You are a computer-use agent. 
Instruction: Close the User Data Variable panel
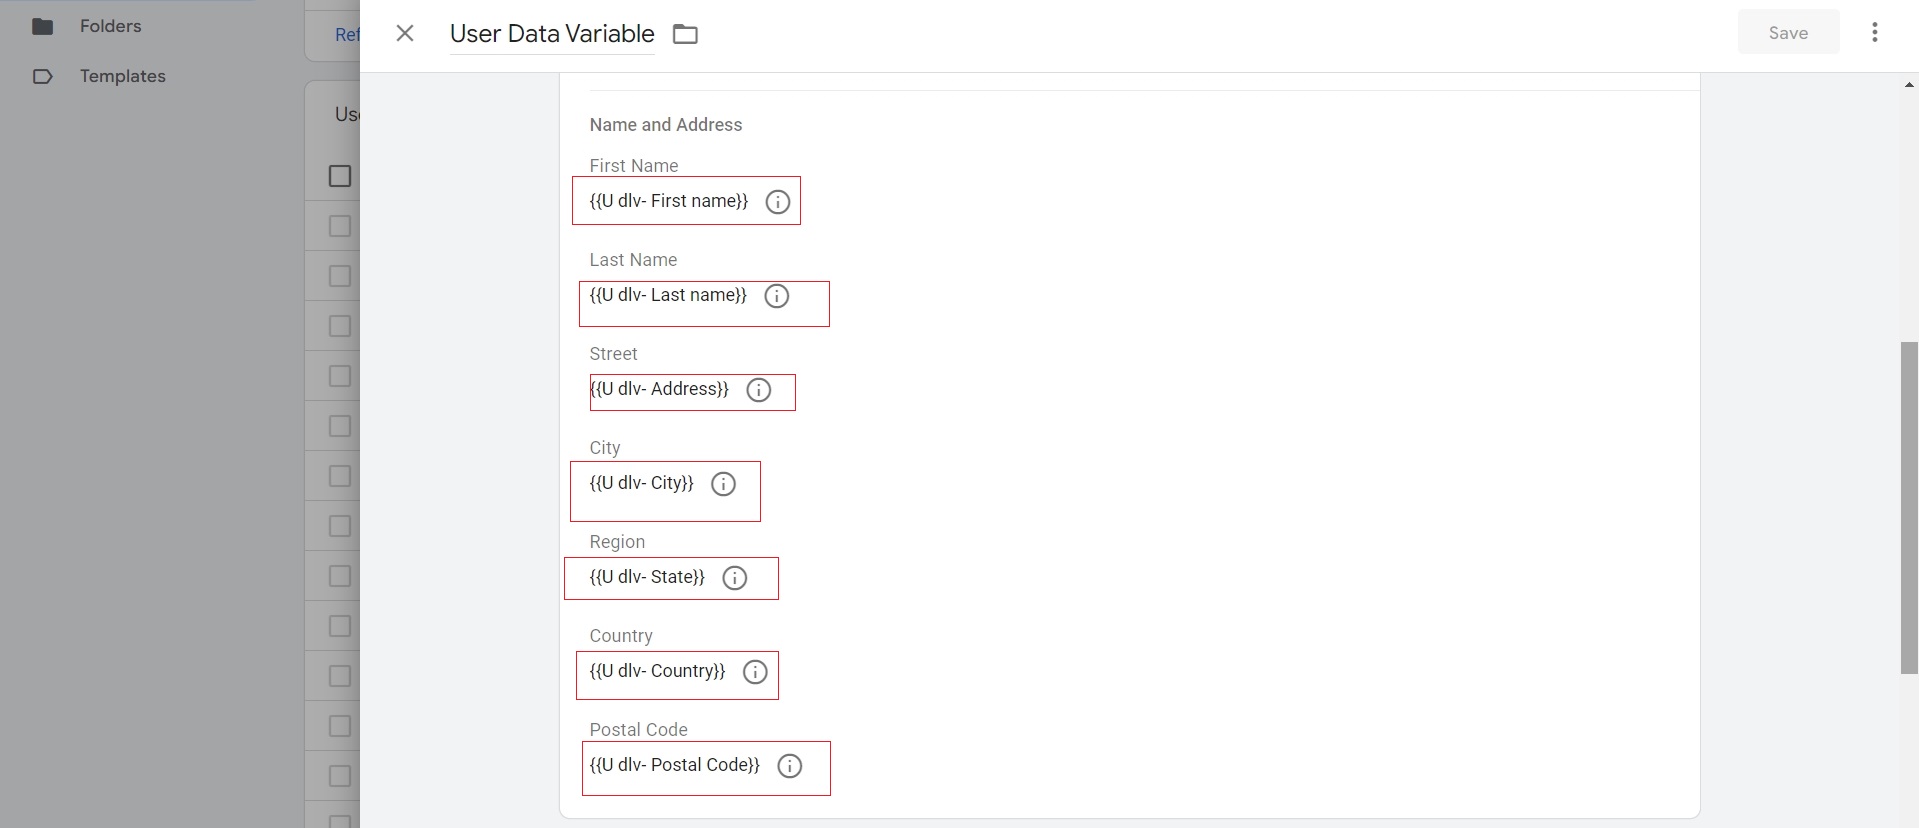(405, 33)
